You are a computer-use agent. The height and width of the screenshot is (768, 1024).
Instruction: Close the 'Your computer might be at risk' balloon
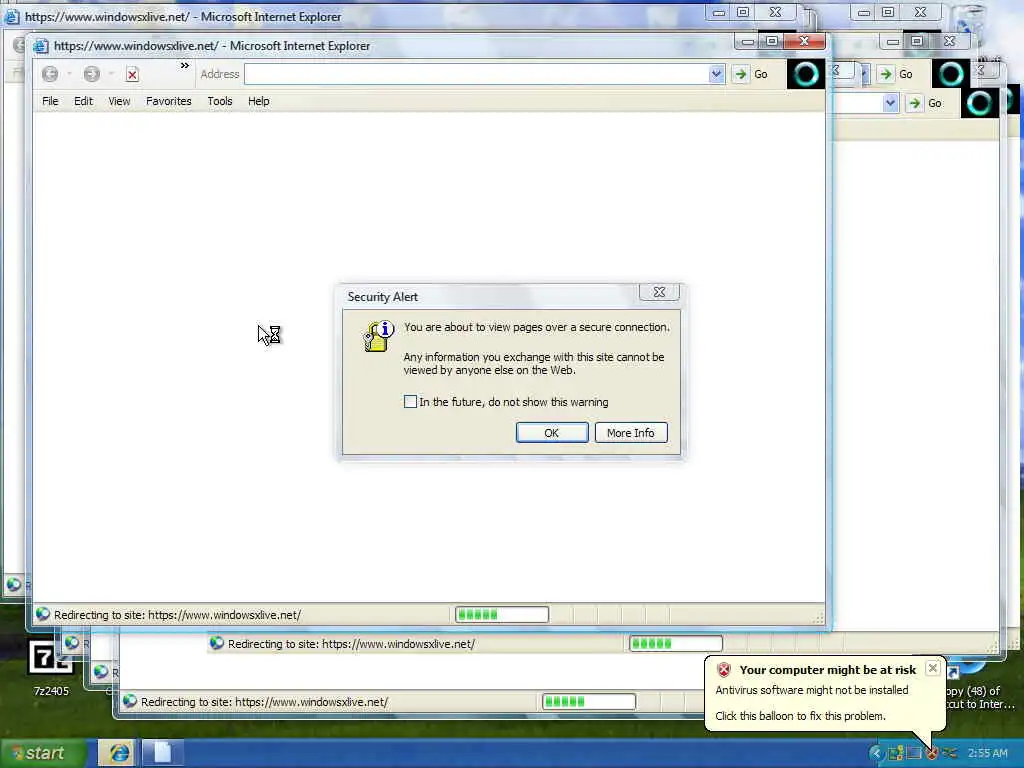(933, 668)
